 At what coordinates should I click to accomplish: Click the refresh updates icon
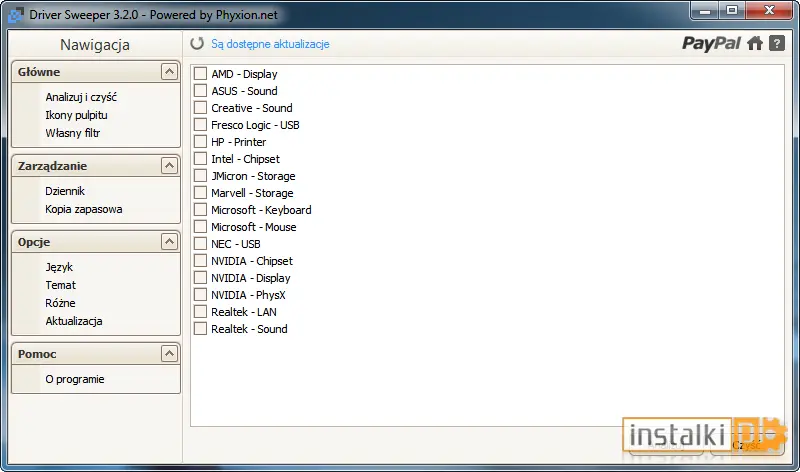(197, 44)
